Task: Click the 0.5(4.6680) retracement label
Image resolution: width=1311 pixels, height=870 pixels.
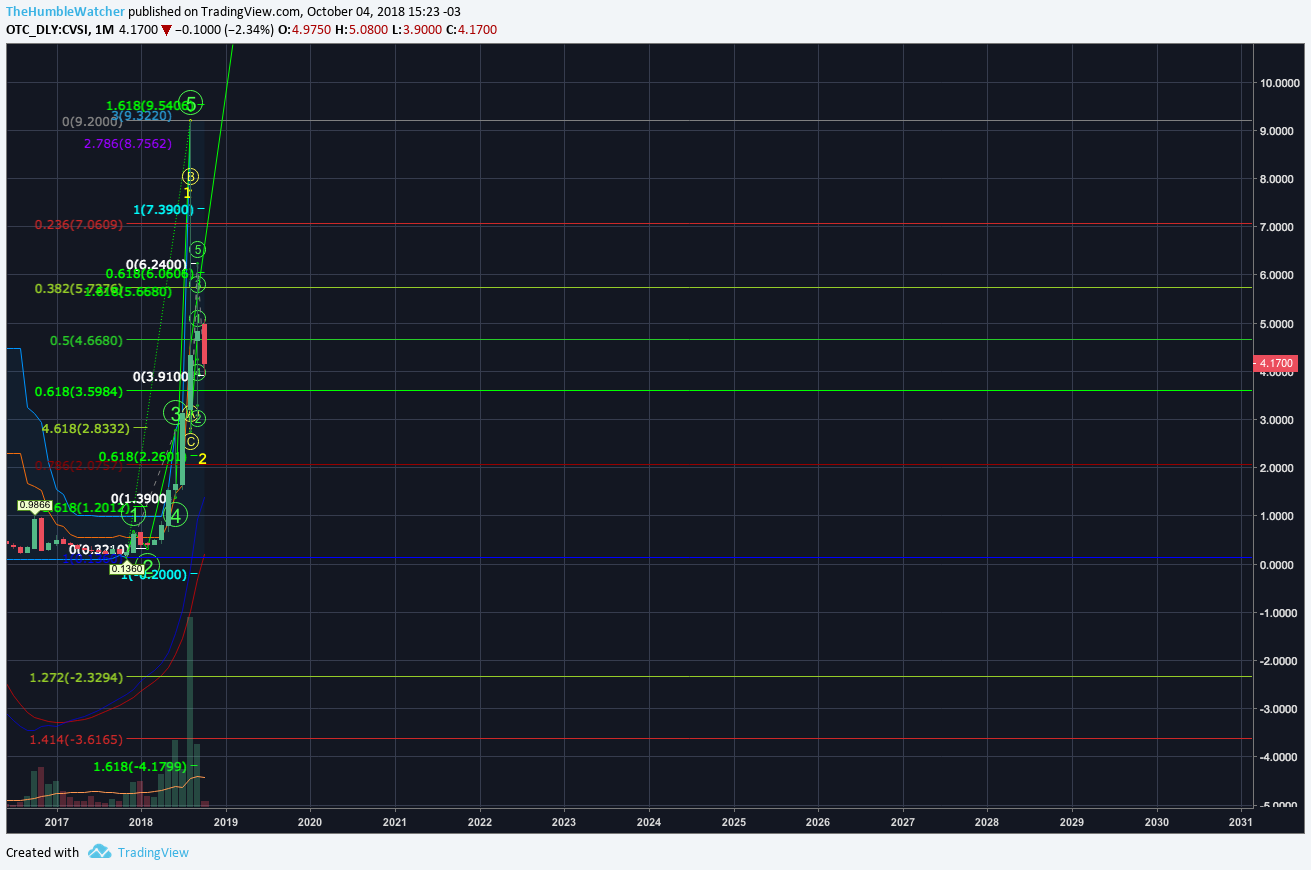Action: [x=86, y=340]
